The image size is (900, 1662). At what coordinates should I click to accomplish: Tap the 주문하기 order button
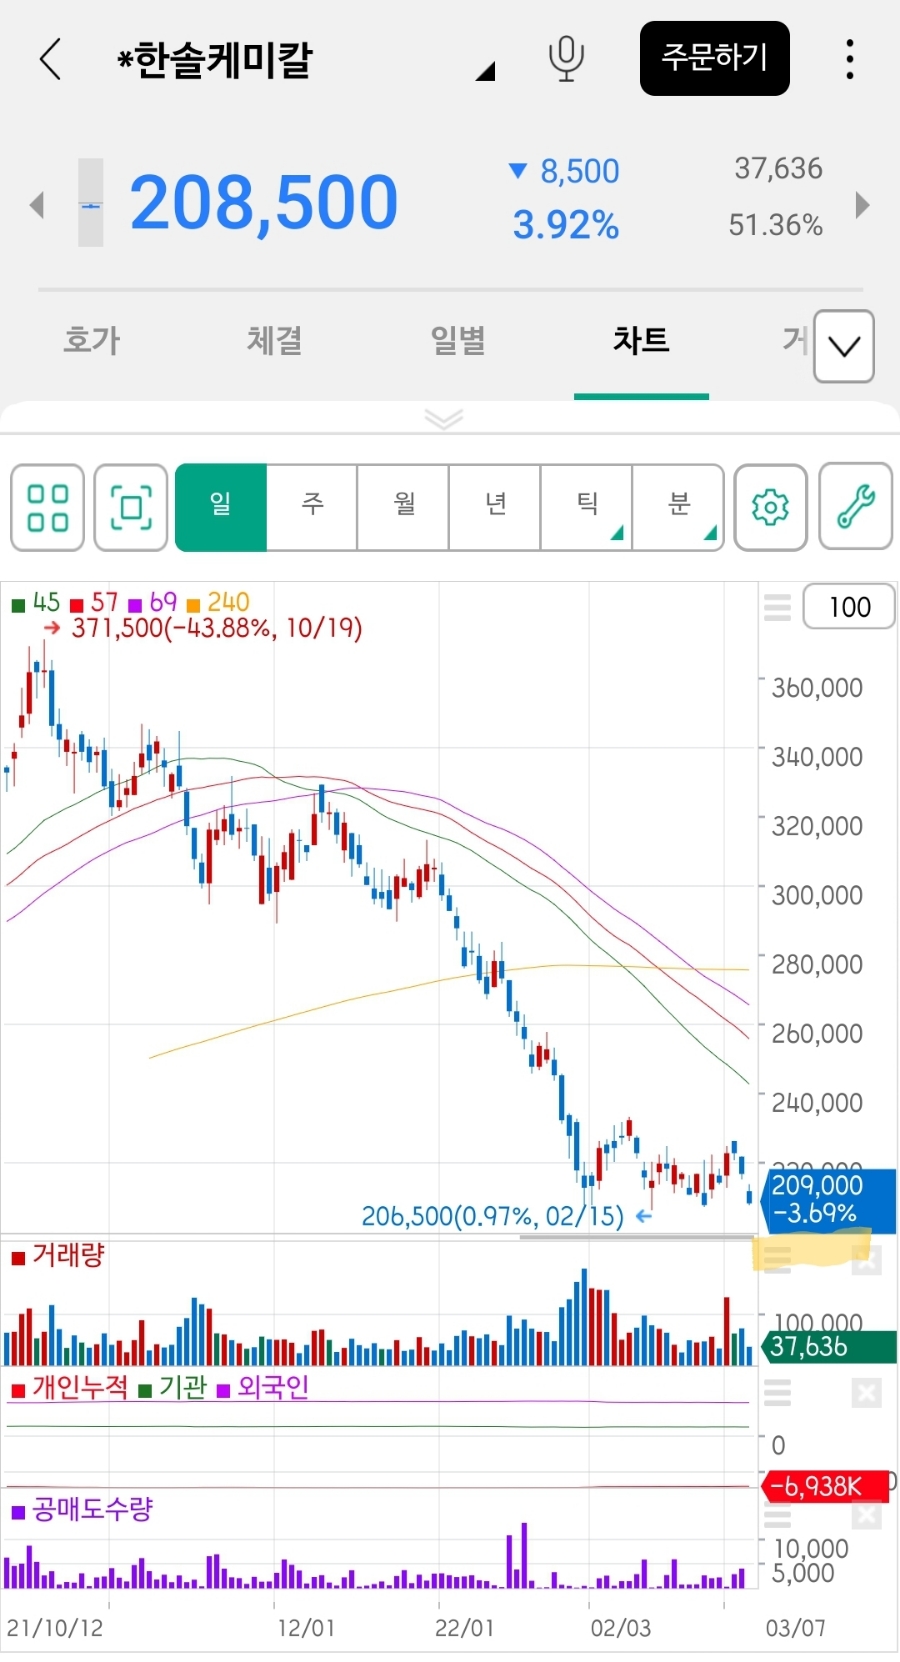(x=715, y=58)
